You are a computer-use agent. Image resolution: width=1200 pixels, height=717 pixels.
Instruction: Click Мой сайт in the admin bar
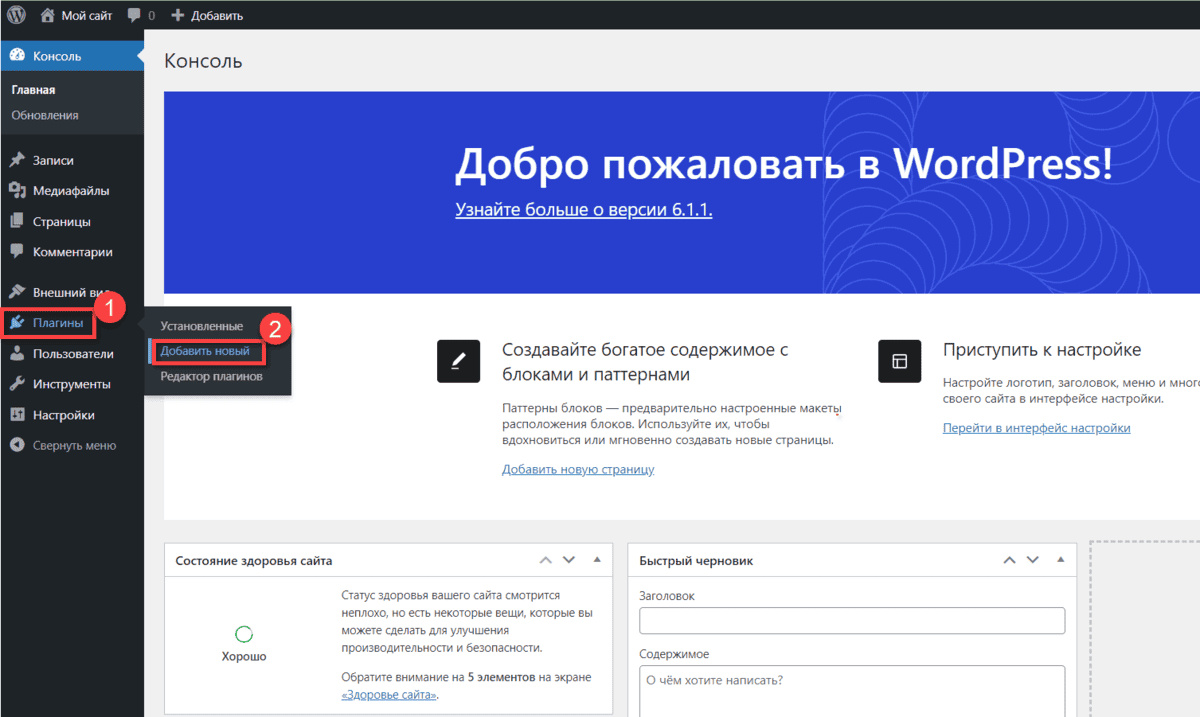tap(87, 16)
